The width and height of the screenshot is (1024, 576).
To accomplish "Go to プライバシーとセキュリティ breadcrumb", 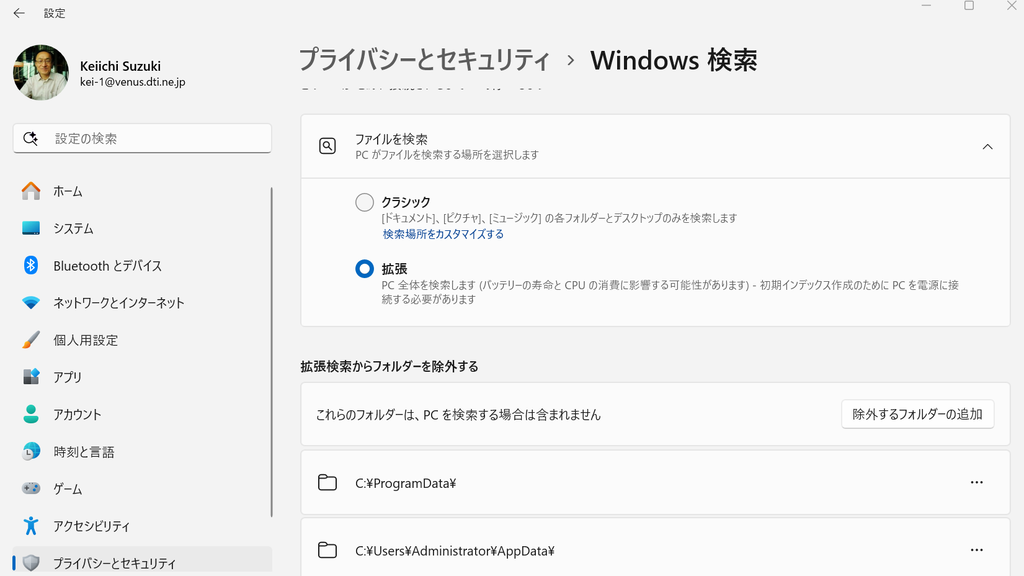I will tap(424, 60).
